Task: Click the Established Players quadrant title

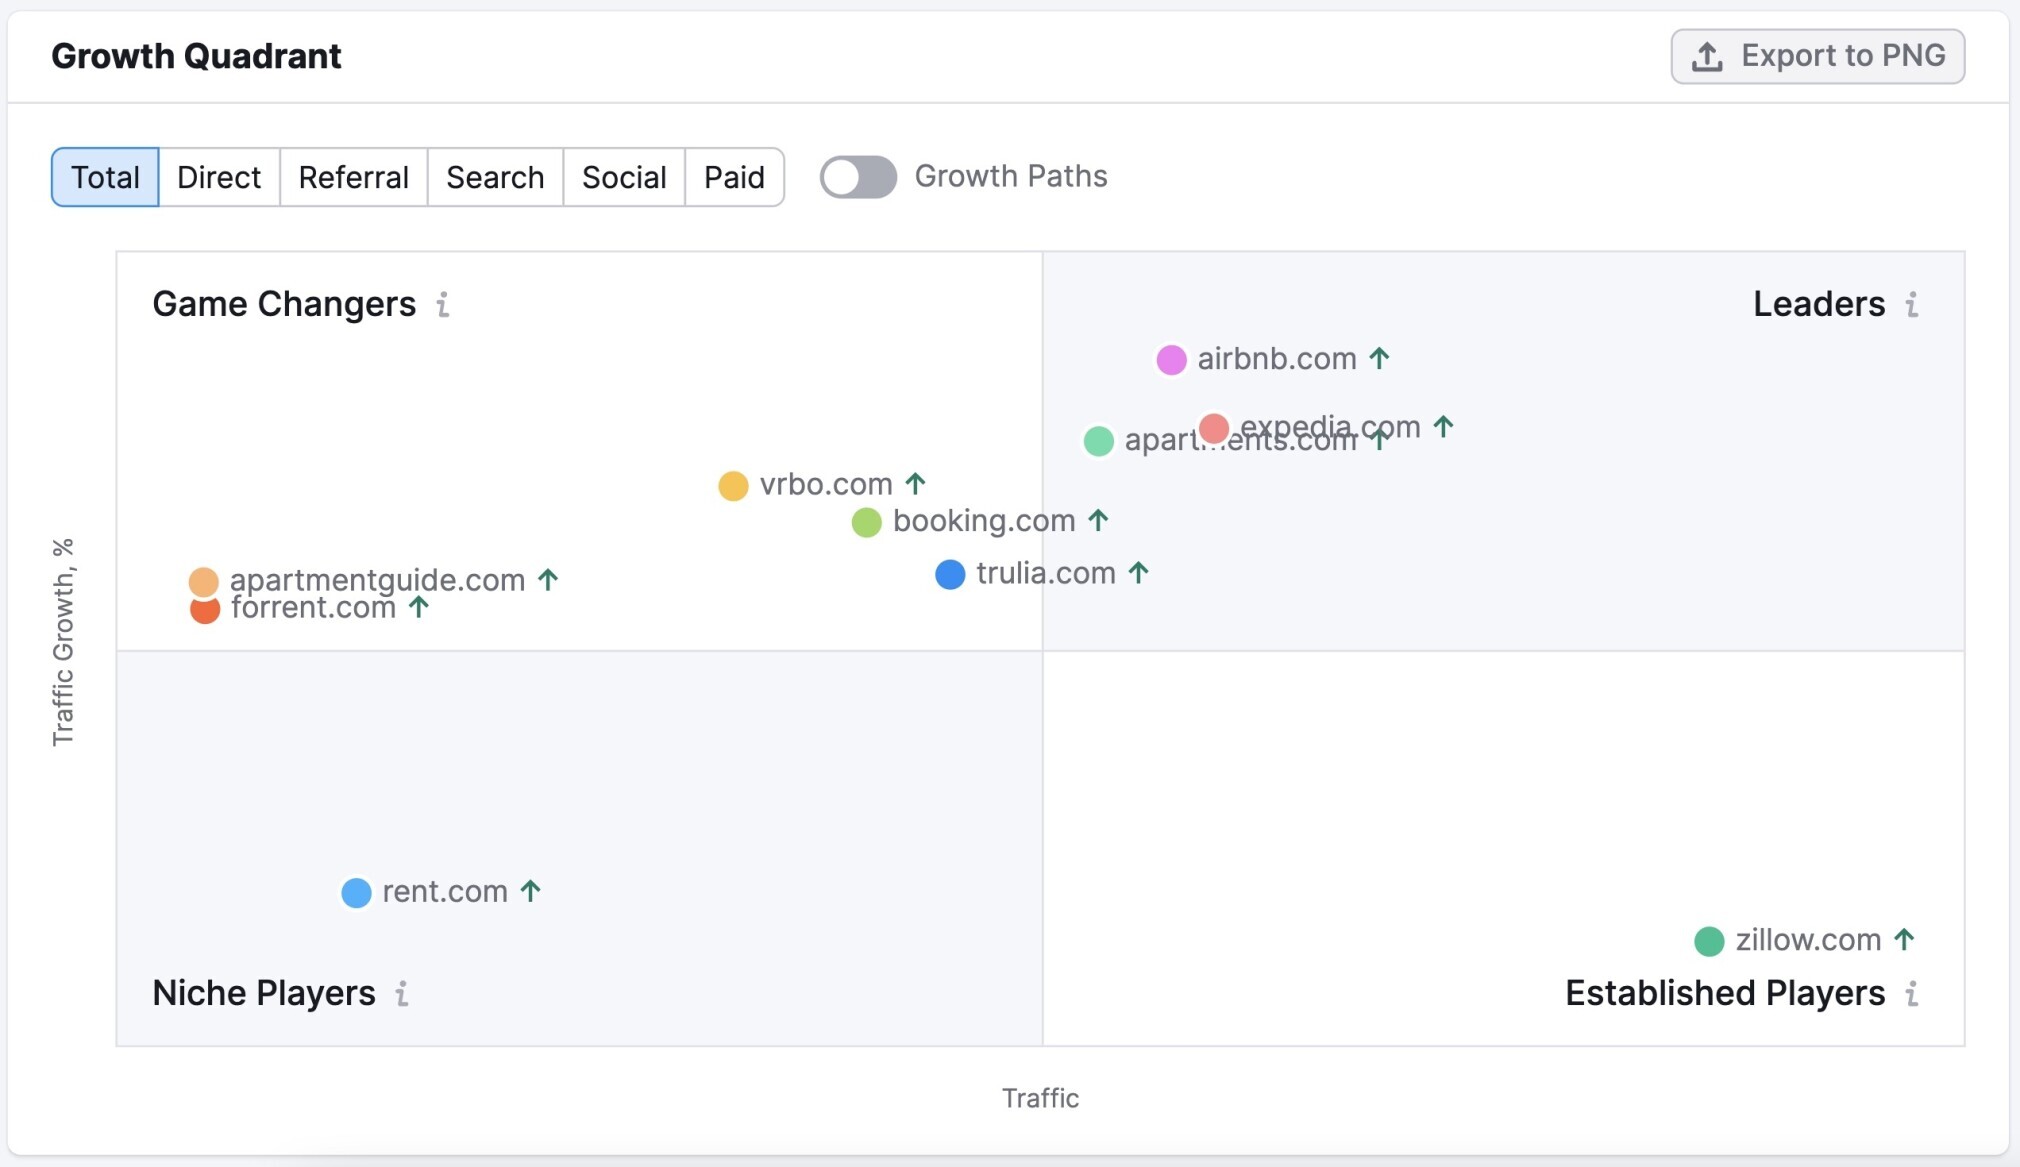Action: coord(1725,993)
